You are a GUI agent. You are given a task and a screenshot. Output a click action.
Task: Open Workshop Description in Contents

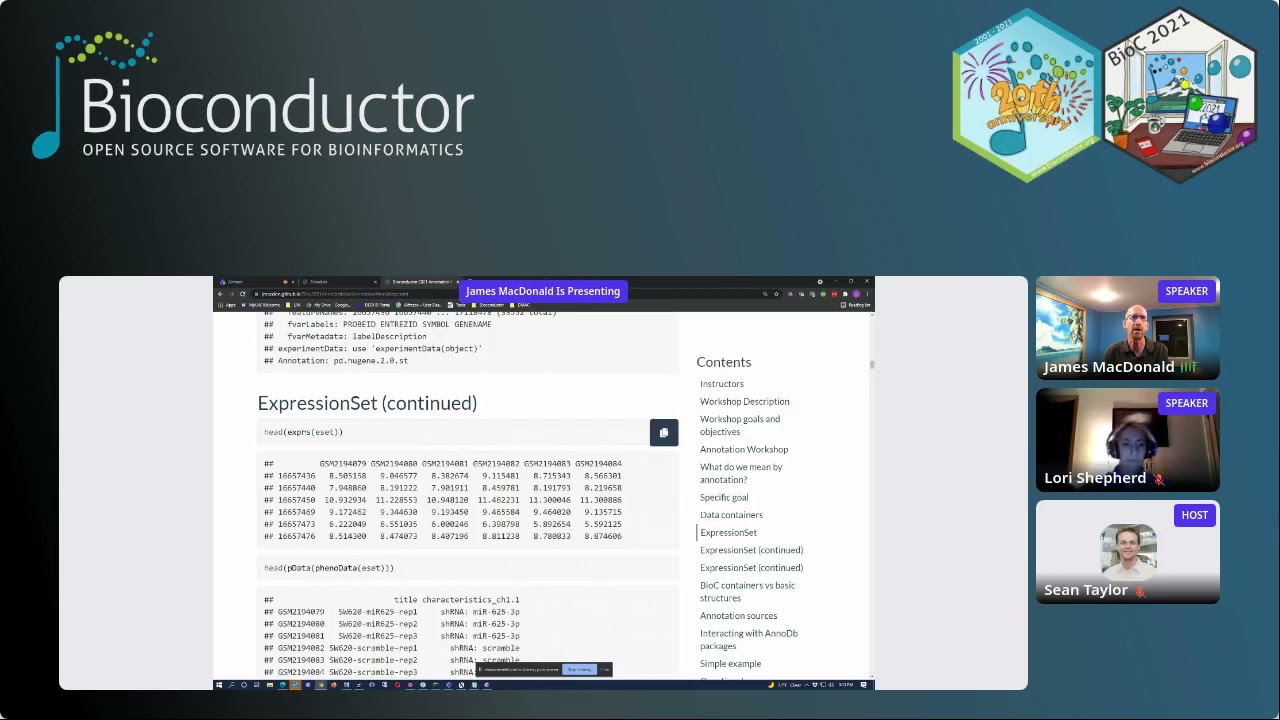[x=745, y=402]
